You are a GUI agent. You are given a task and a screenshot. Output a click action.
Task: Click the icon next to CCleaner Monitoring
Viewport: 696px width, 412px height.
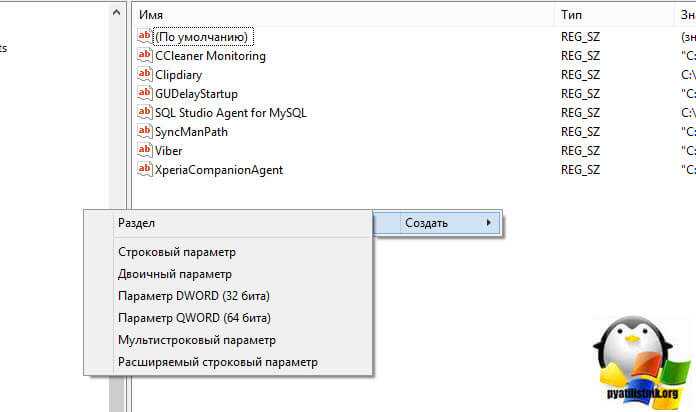point(145,55)
